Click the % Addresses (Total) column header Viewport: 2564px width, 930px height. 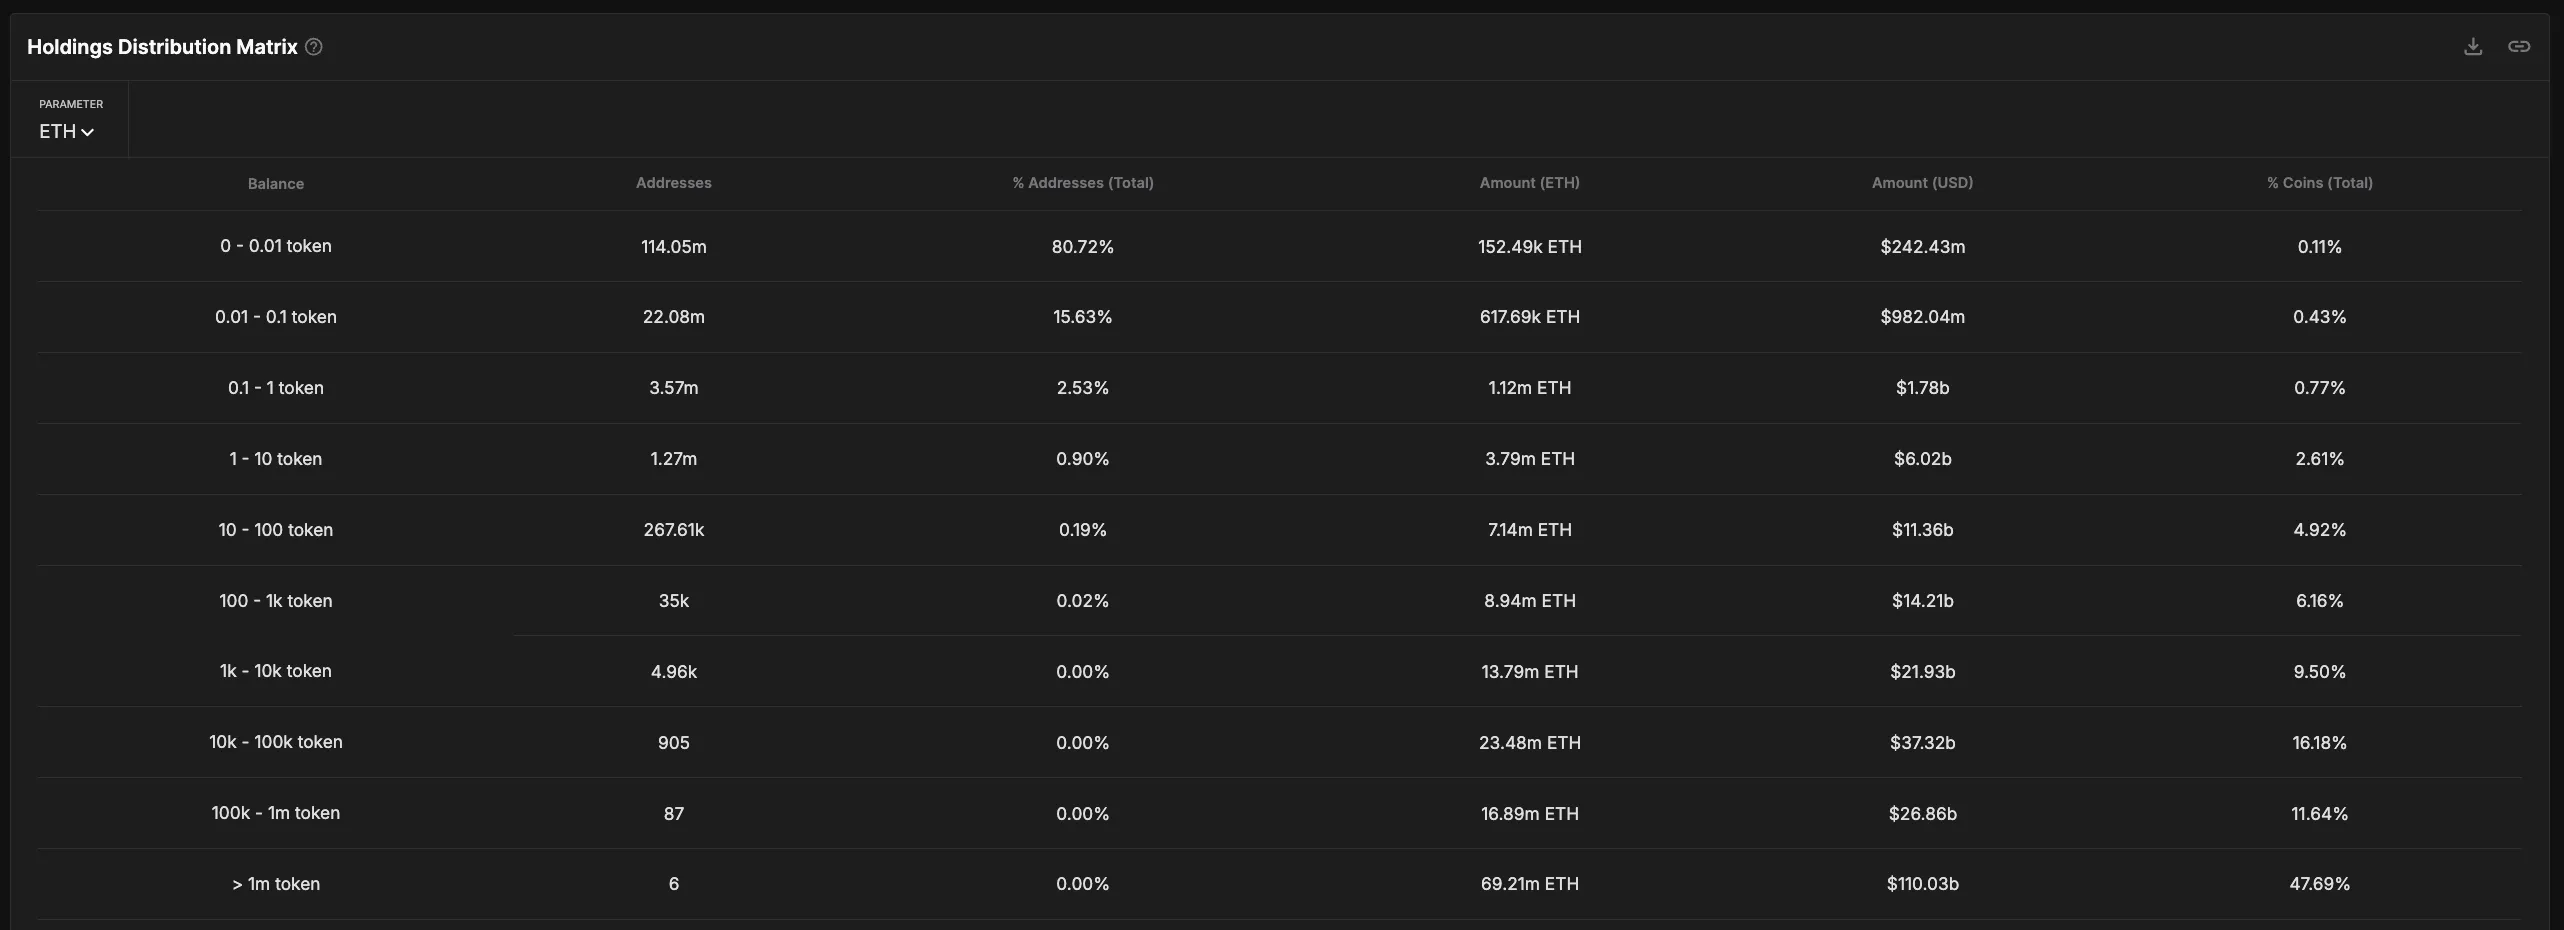1083,183
